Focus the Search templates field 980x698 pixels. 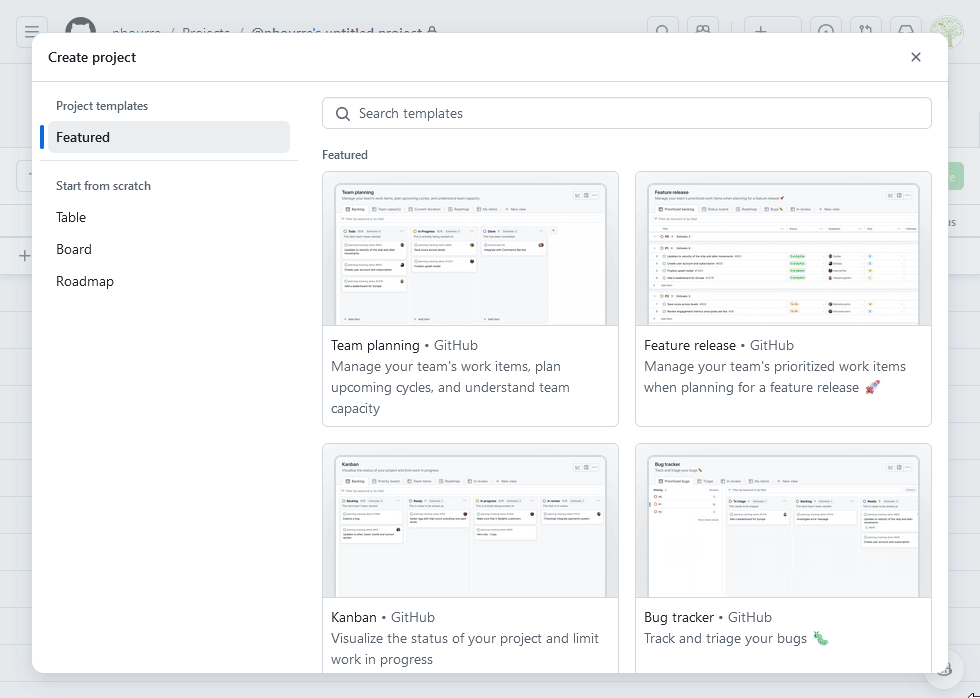[x=626, y=113]
